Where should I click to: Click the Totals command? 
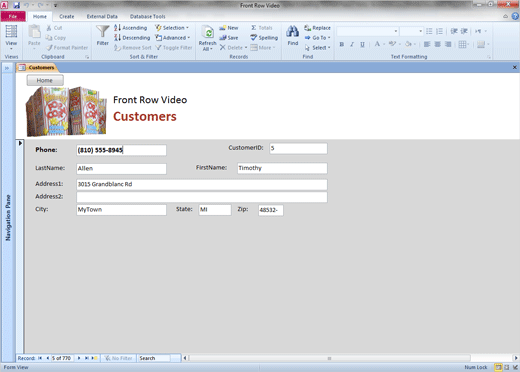click(x=262, y=28)
